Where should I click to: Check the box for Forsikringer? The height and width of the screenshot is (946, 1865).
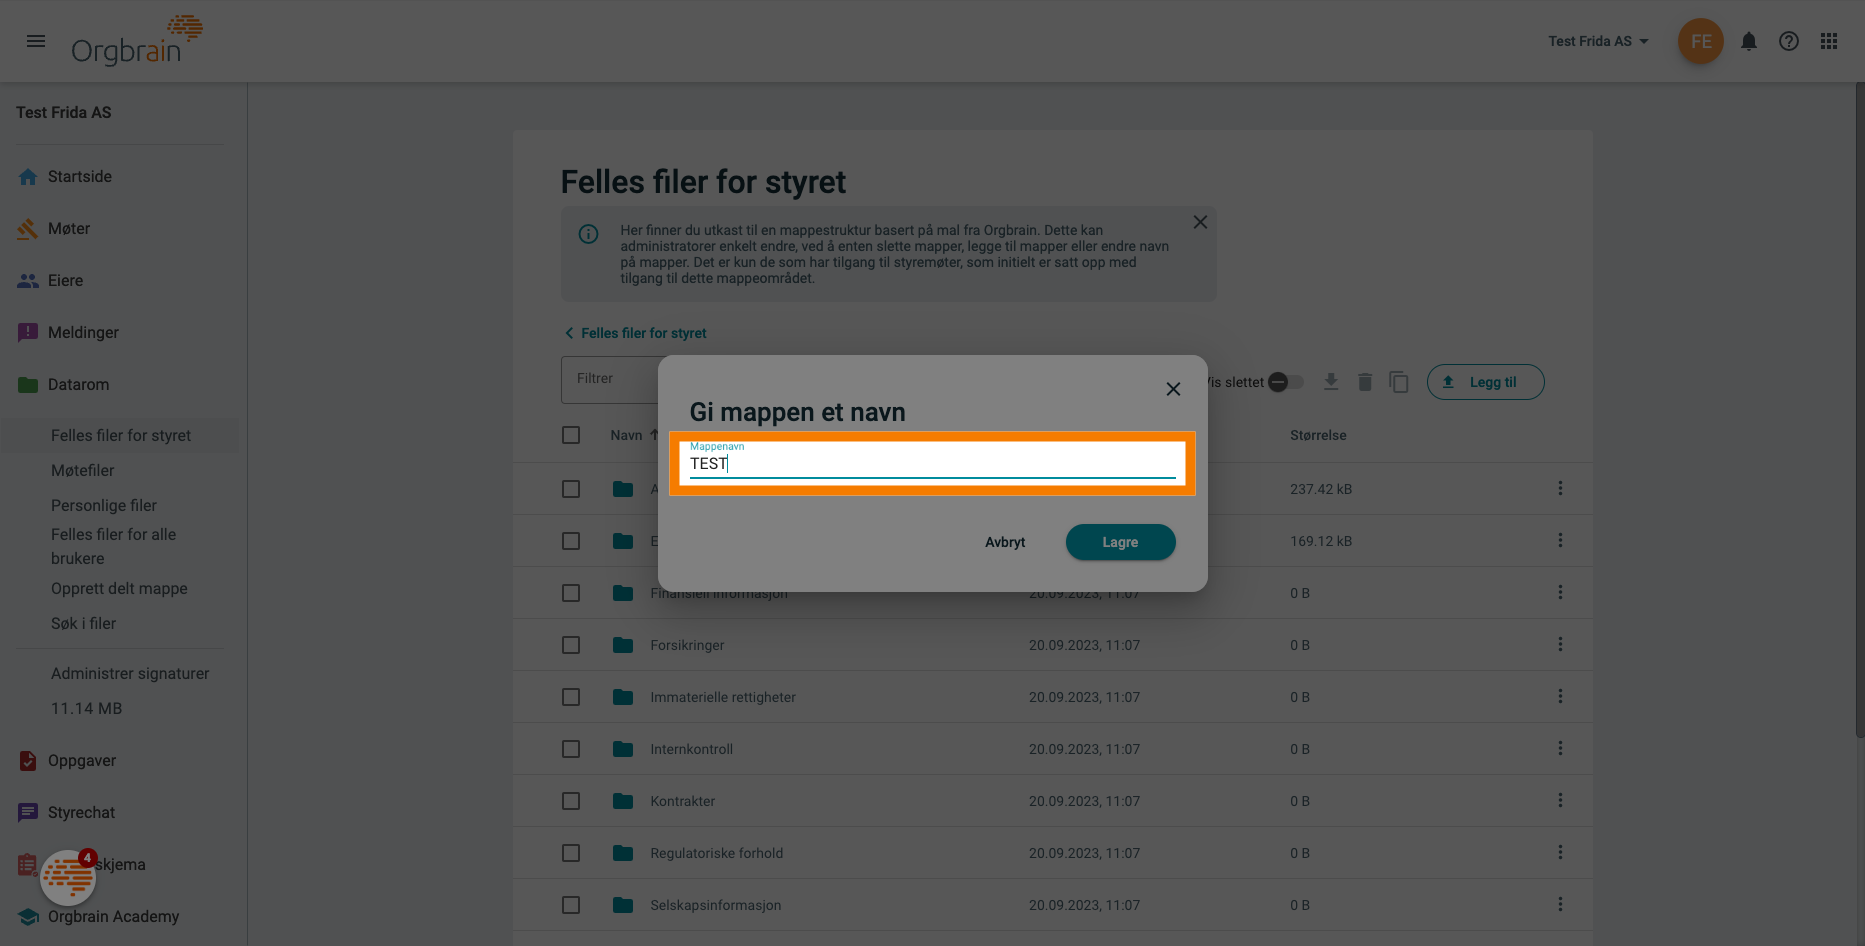571,645
